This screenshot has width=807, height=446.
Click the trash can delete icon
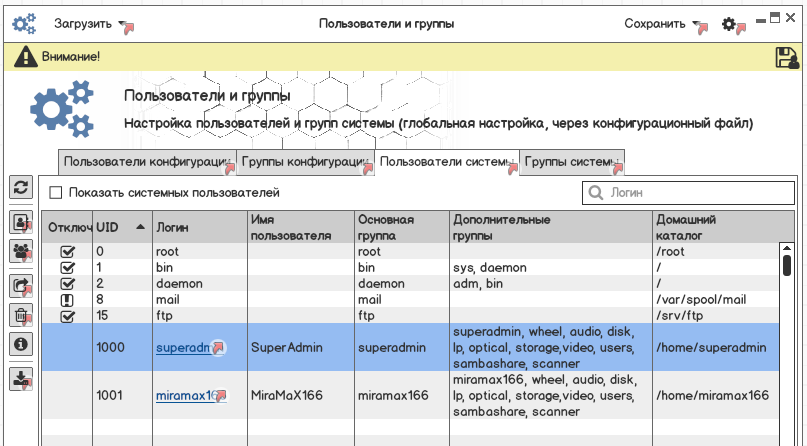pyautogui.click(x=21, y=315)
